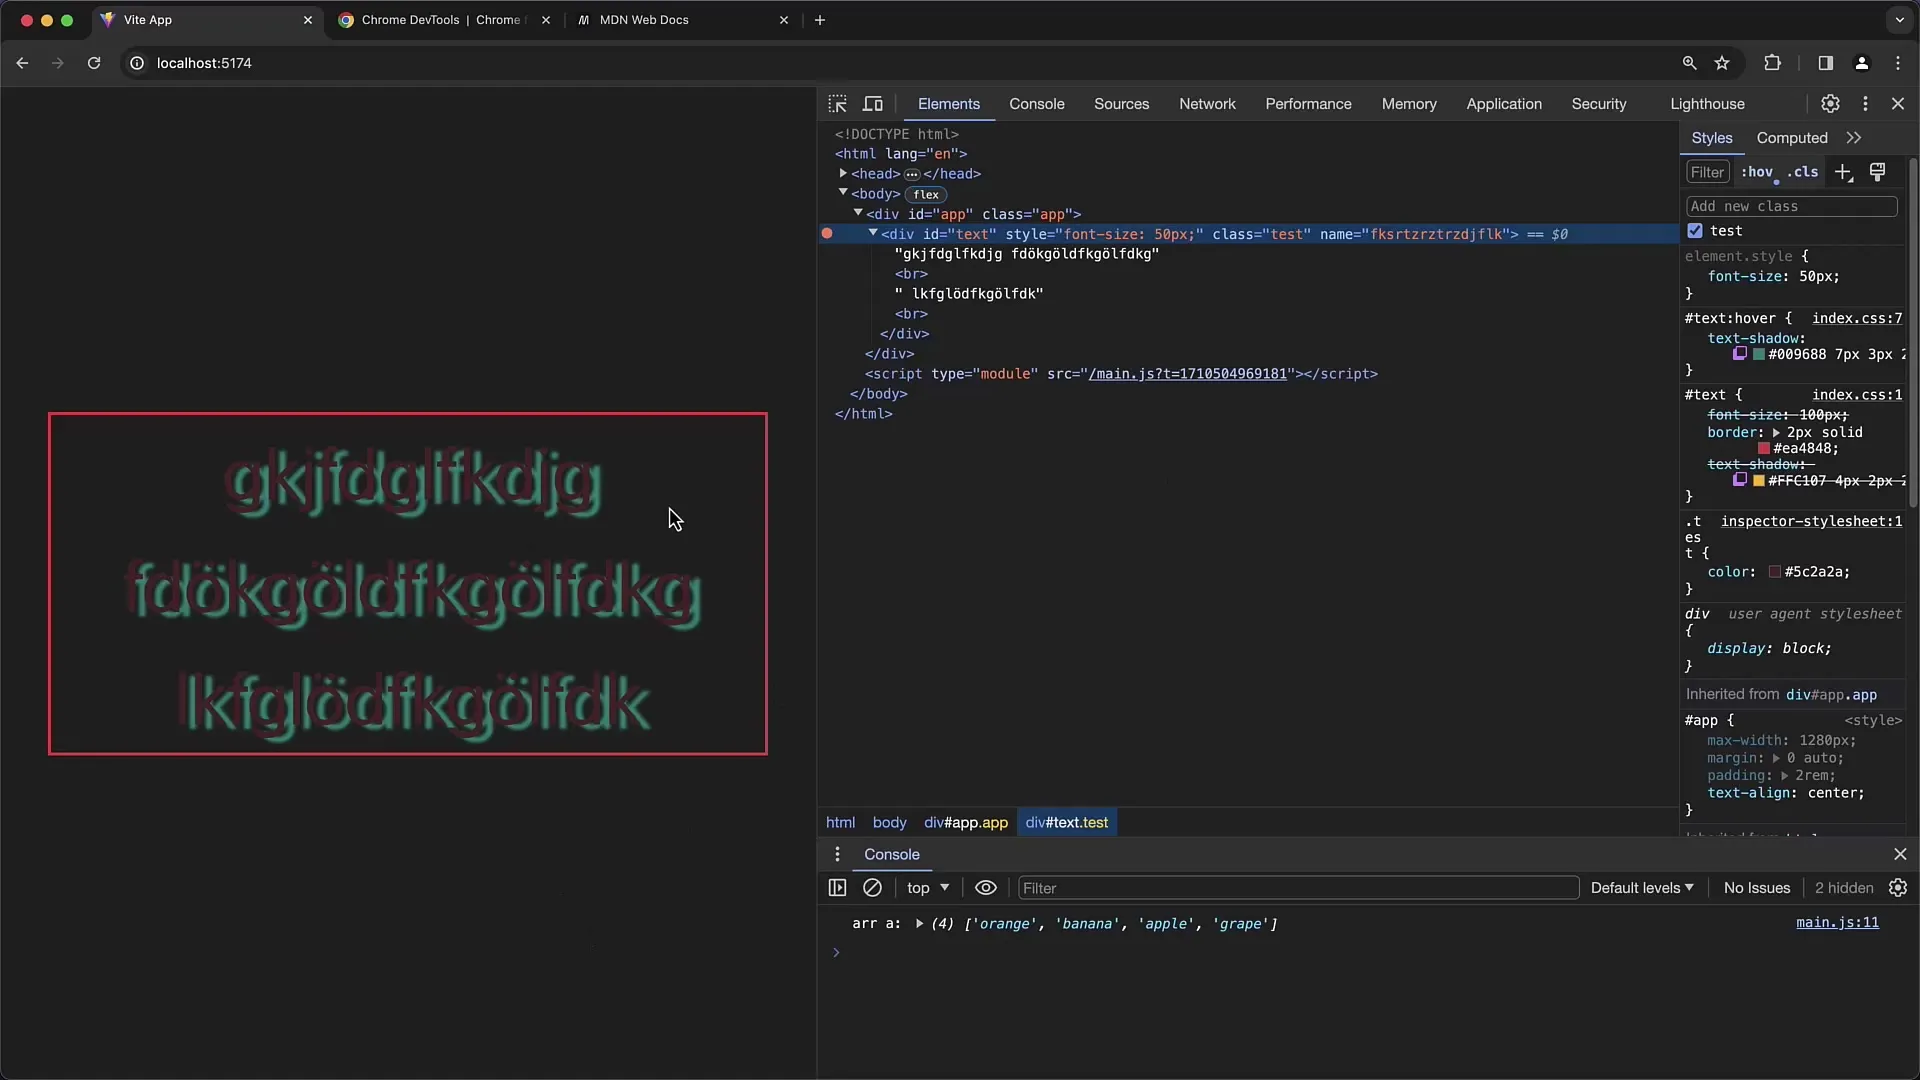Select the div#app.app breadcrumb item
The width and height of the screenshot is (1920, 1080).
964,822
